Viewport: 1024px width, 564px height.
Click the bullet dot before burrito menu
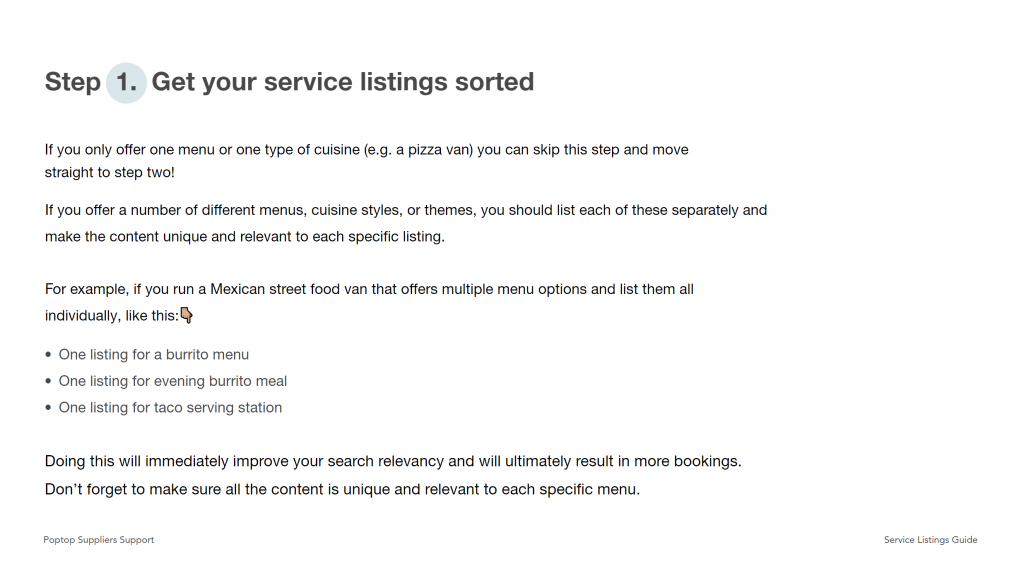coord(49,355)
